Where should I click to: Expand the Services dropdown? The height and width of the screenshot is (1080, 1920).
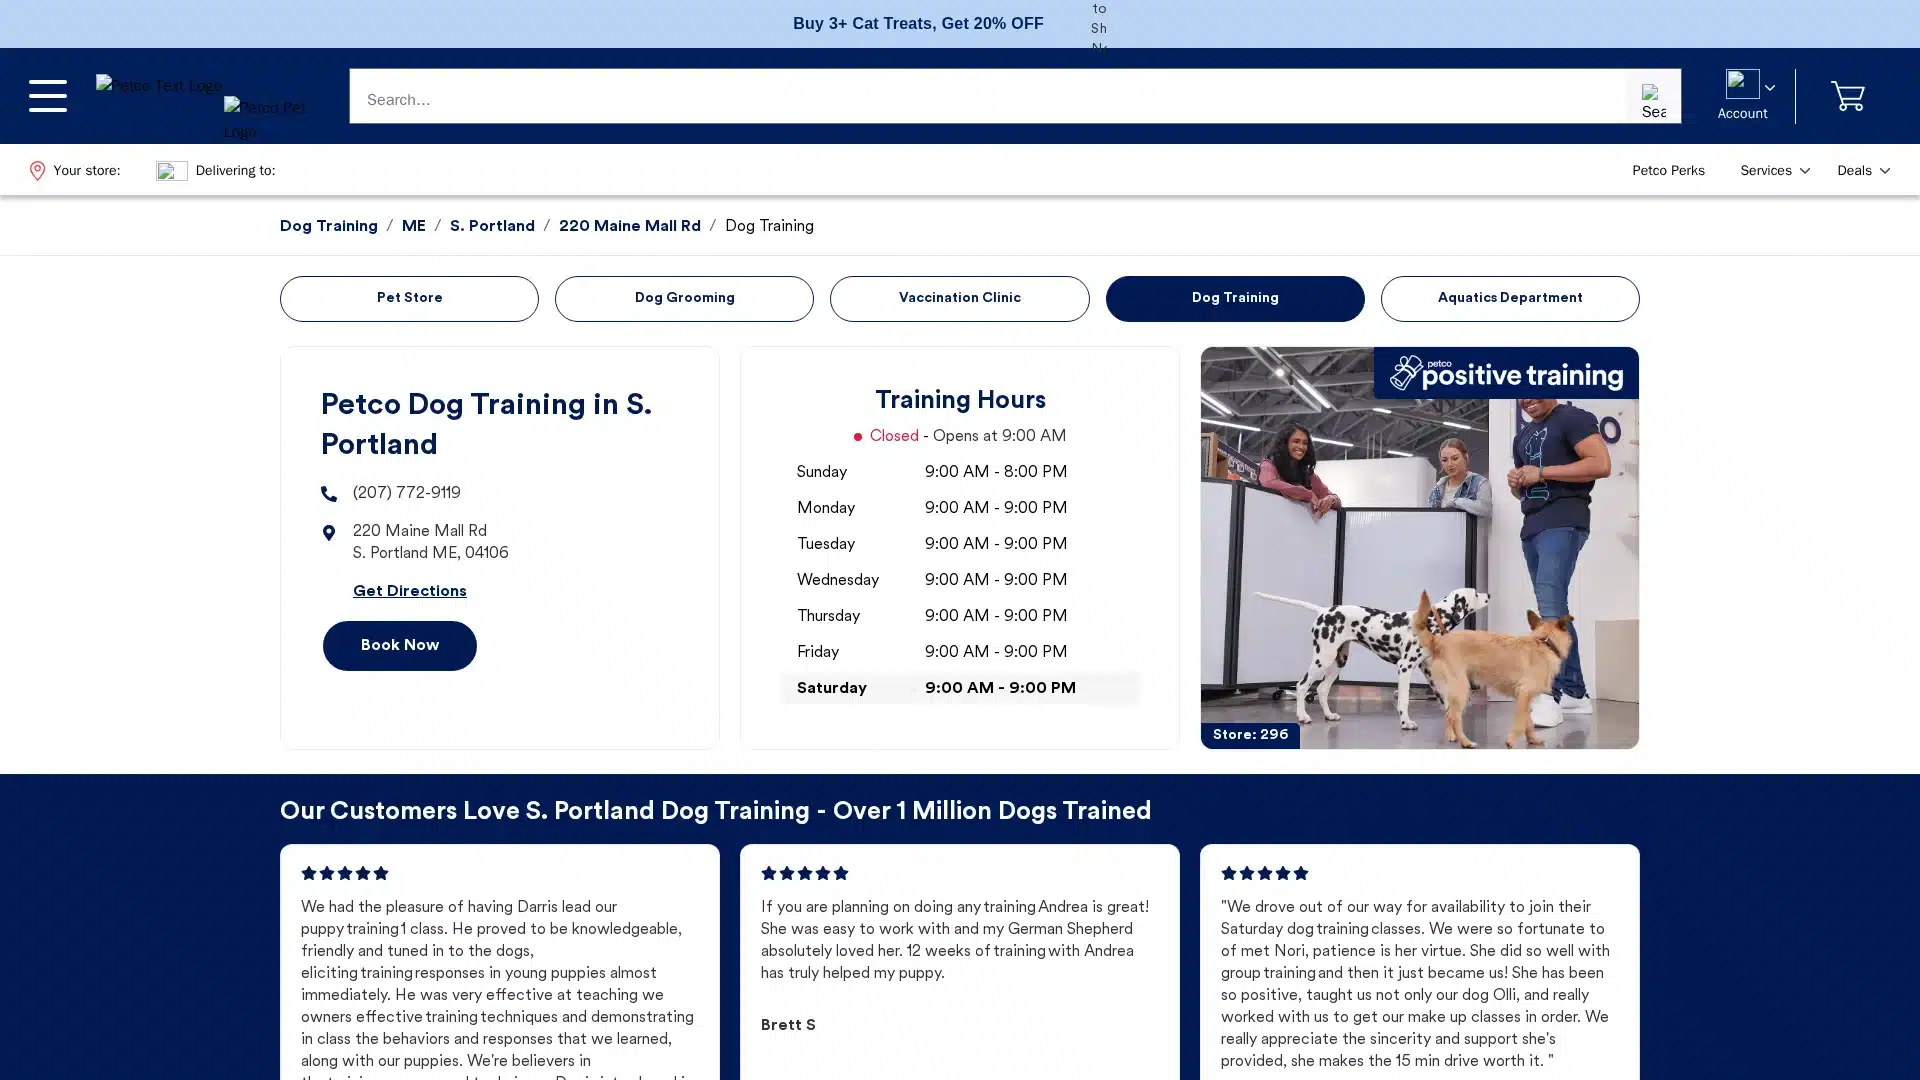click(1774, 171)
